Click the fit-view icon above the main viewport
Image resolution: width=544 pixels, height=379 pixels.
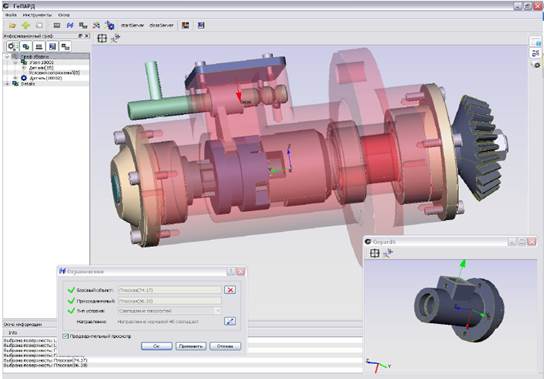[102, 38]
